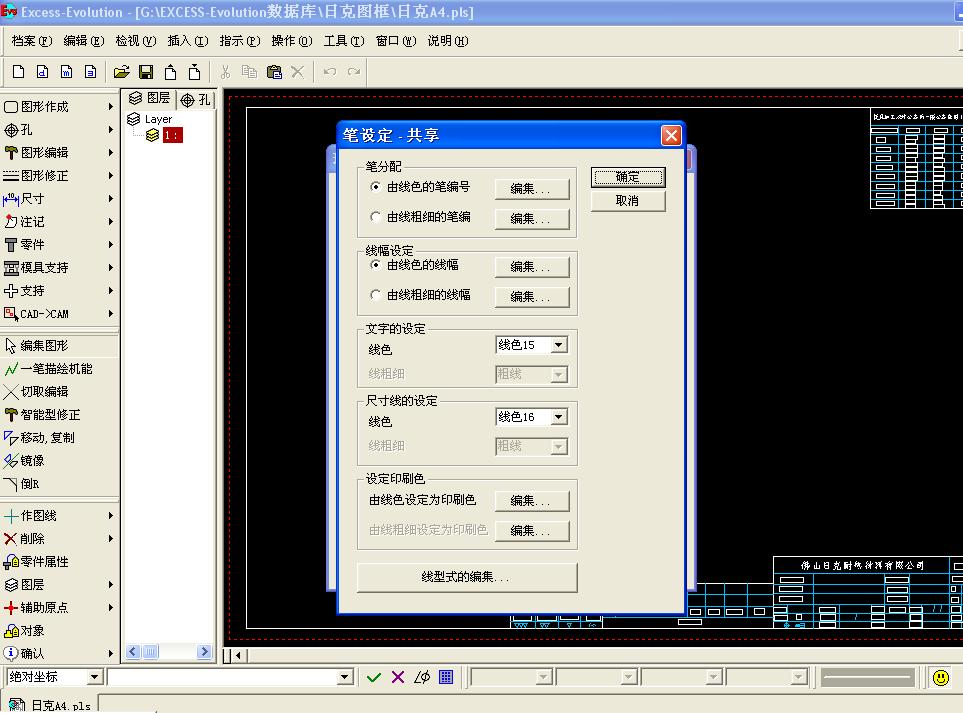Close the 笔设定 dialog

[x=671, y=135]
